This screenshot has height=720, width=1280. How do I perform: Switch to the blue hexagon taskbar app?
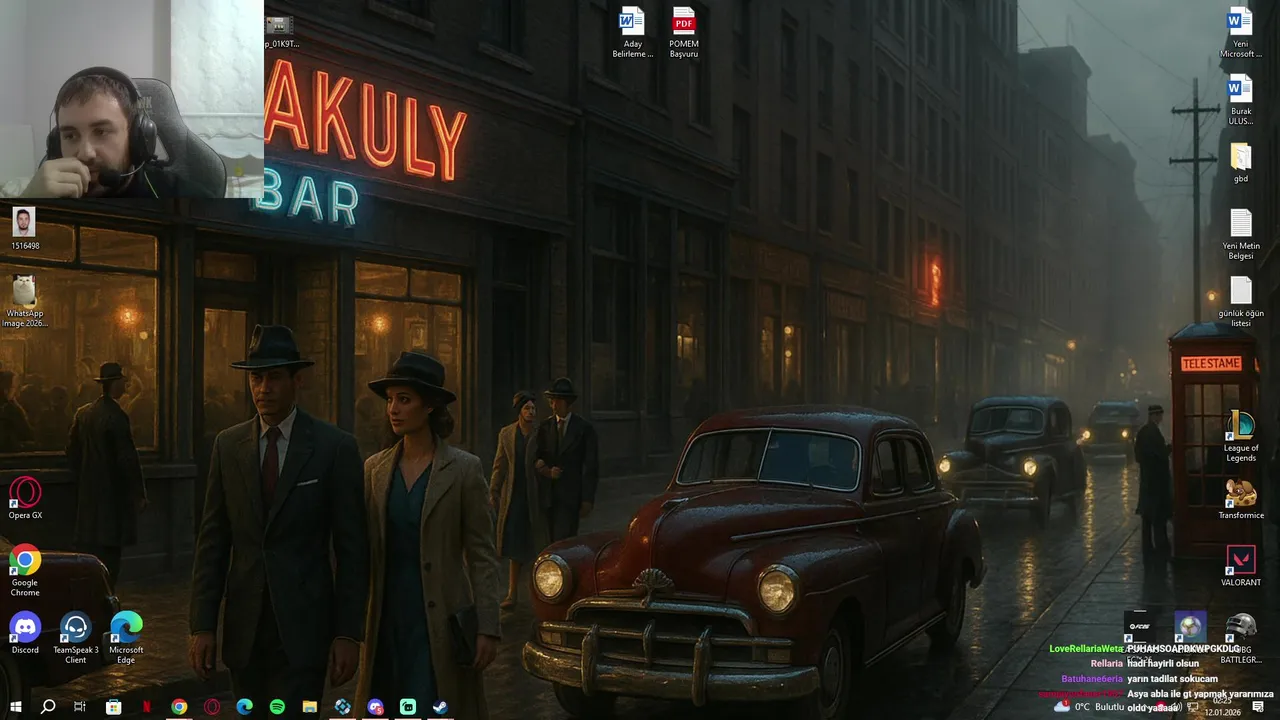pos(342,707)
